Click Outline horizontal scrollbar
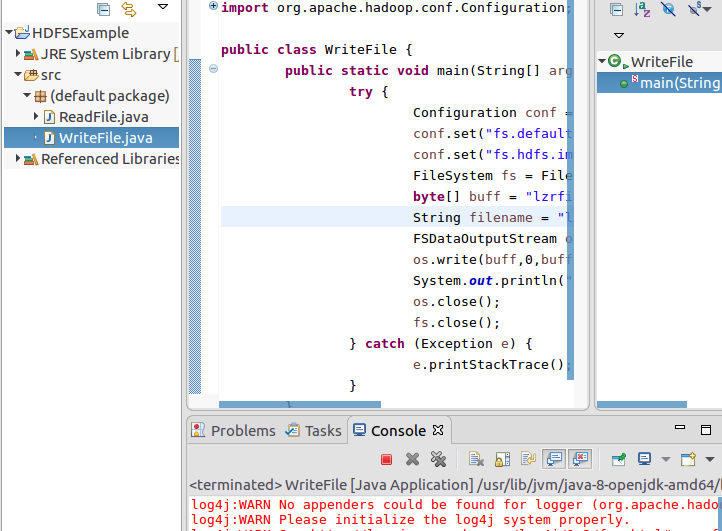This screenshot has width=722, height=531. tap(642, 404)
